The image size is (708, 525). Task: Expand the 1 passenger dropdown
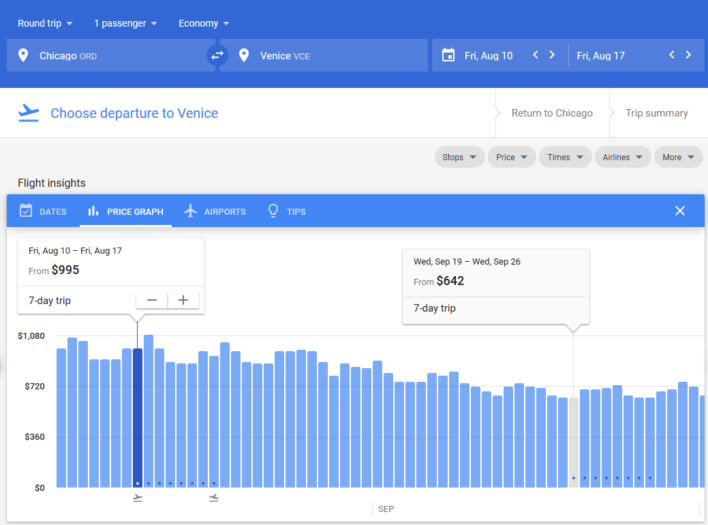127,23
